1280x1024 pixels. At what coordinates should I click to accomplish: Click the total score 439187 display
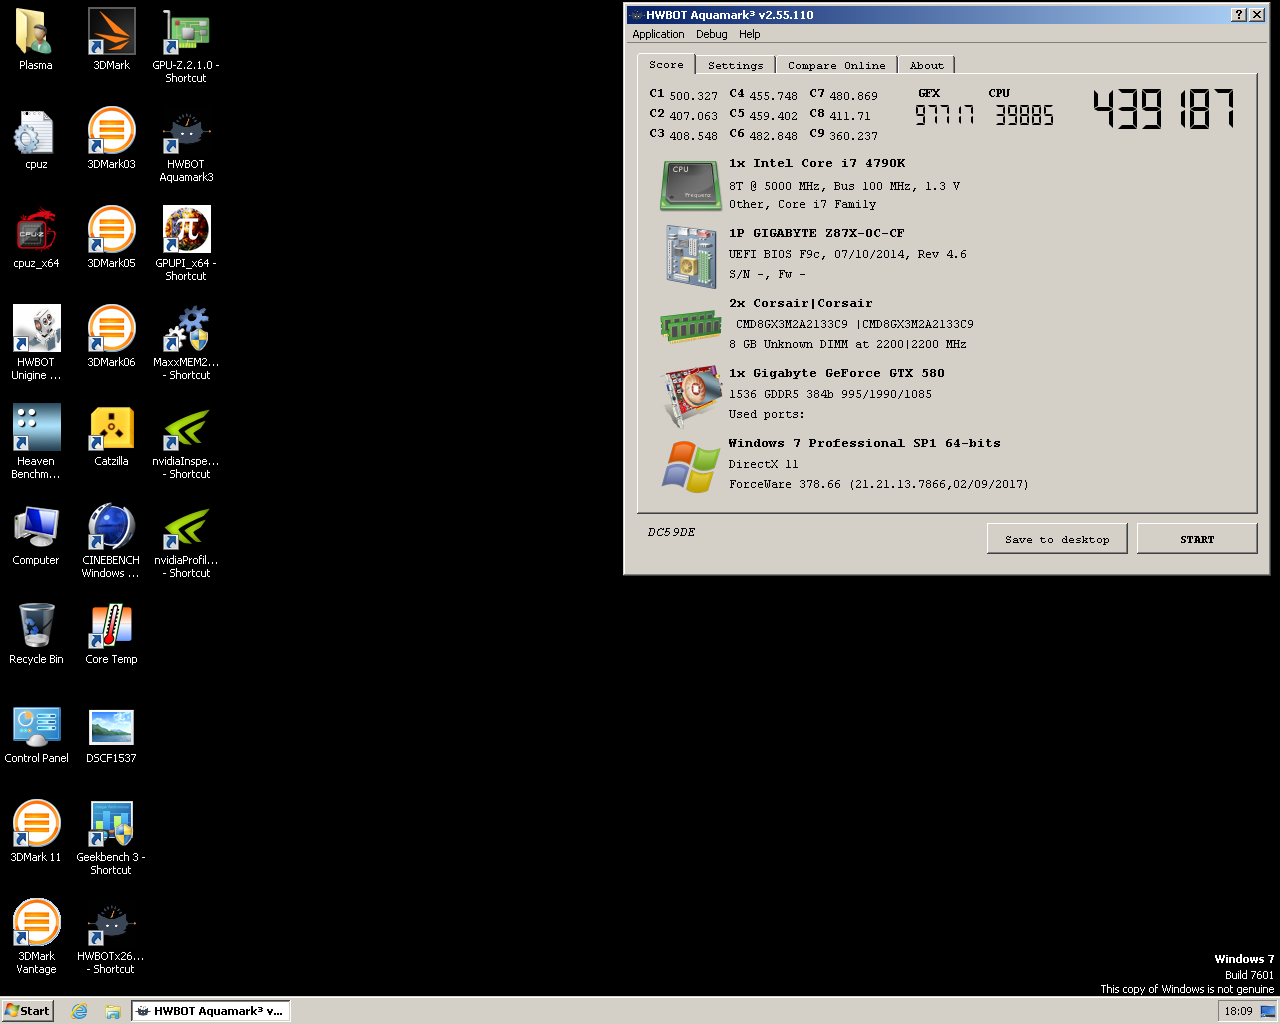1163,109
